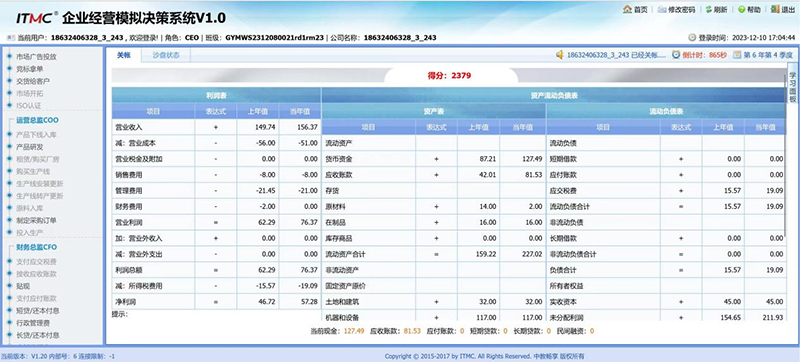Click the user icon before 当前用户
This screenshot has height=362, width=800.
point(11,37)
